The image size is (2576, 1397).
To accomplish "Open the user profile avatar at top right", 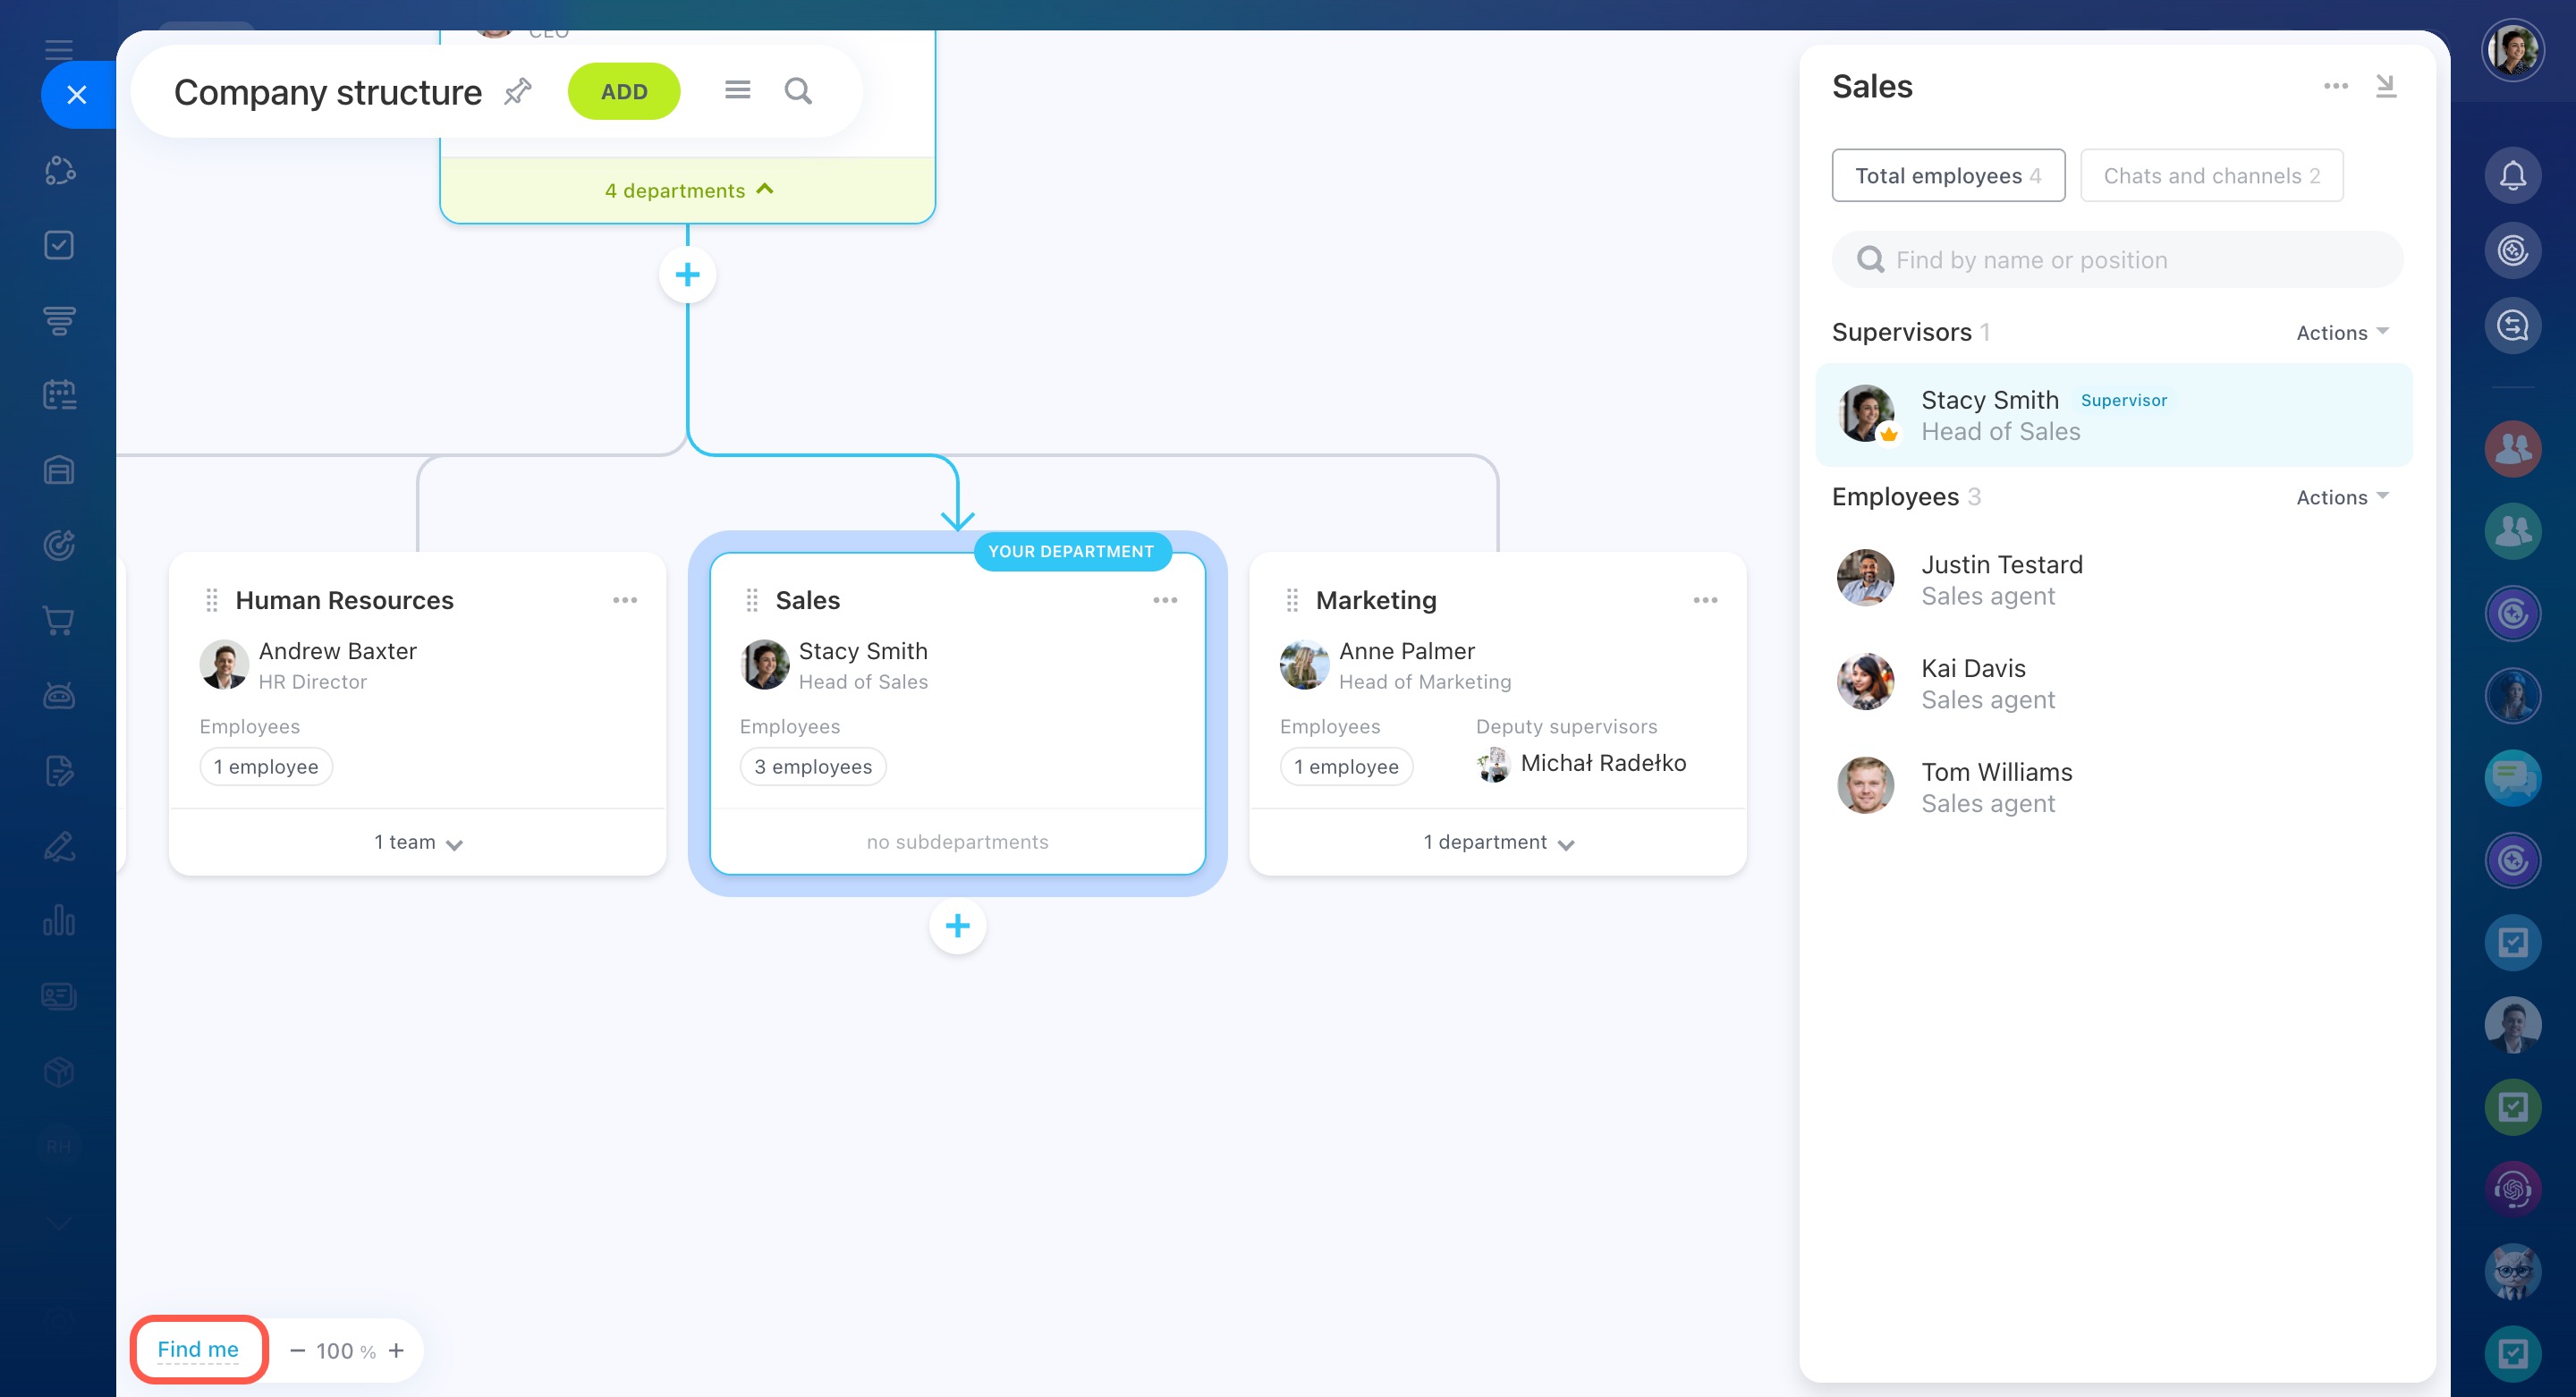I will click(x=2513, y=48).
